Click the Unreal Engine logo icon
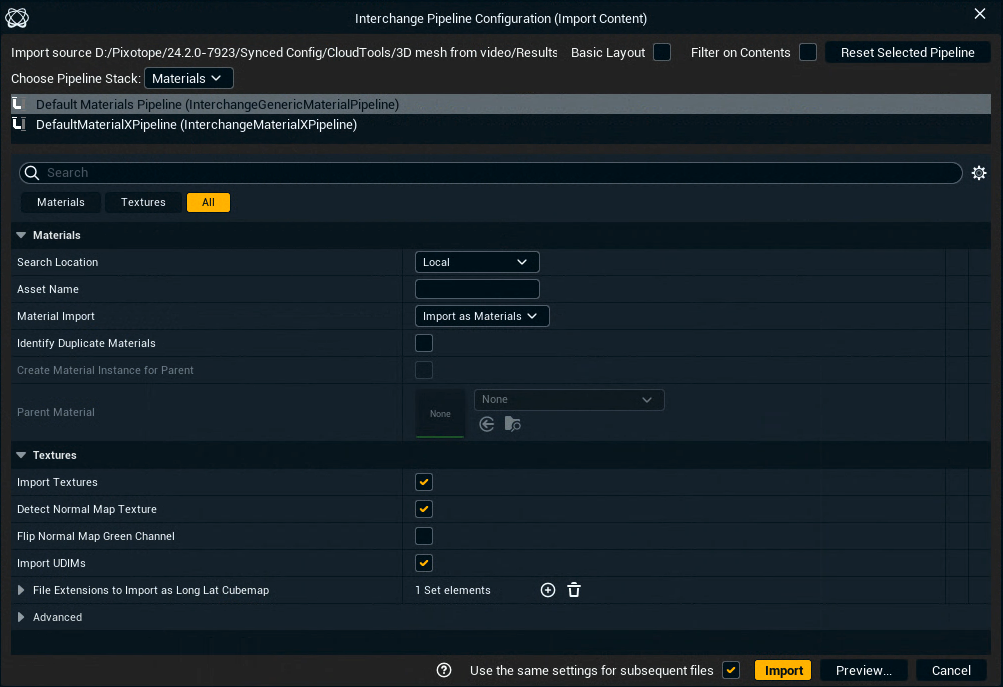The height and width of the screenshot is (687, 1003). pyautogui.click(x=17, y=18)
